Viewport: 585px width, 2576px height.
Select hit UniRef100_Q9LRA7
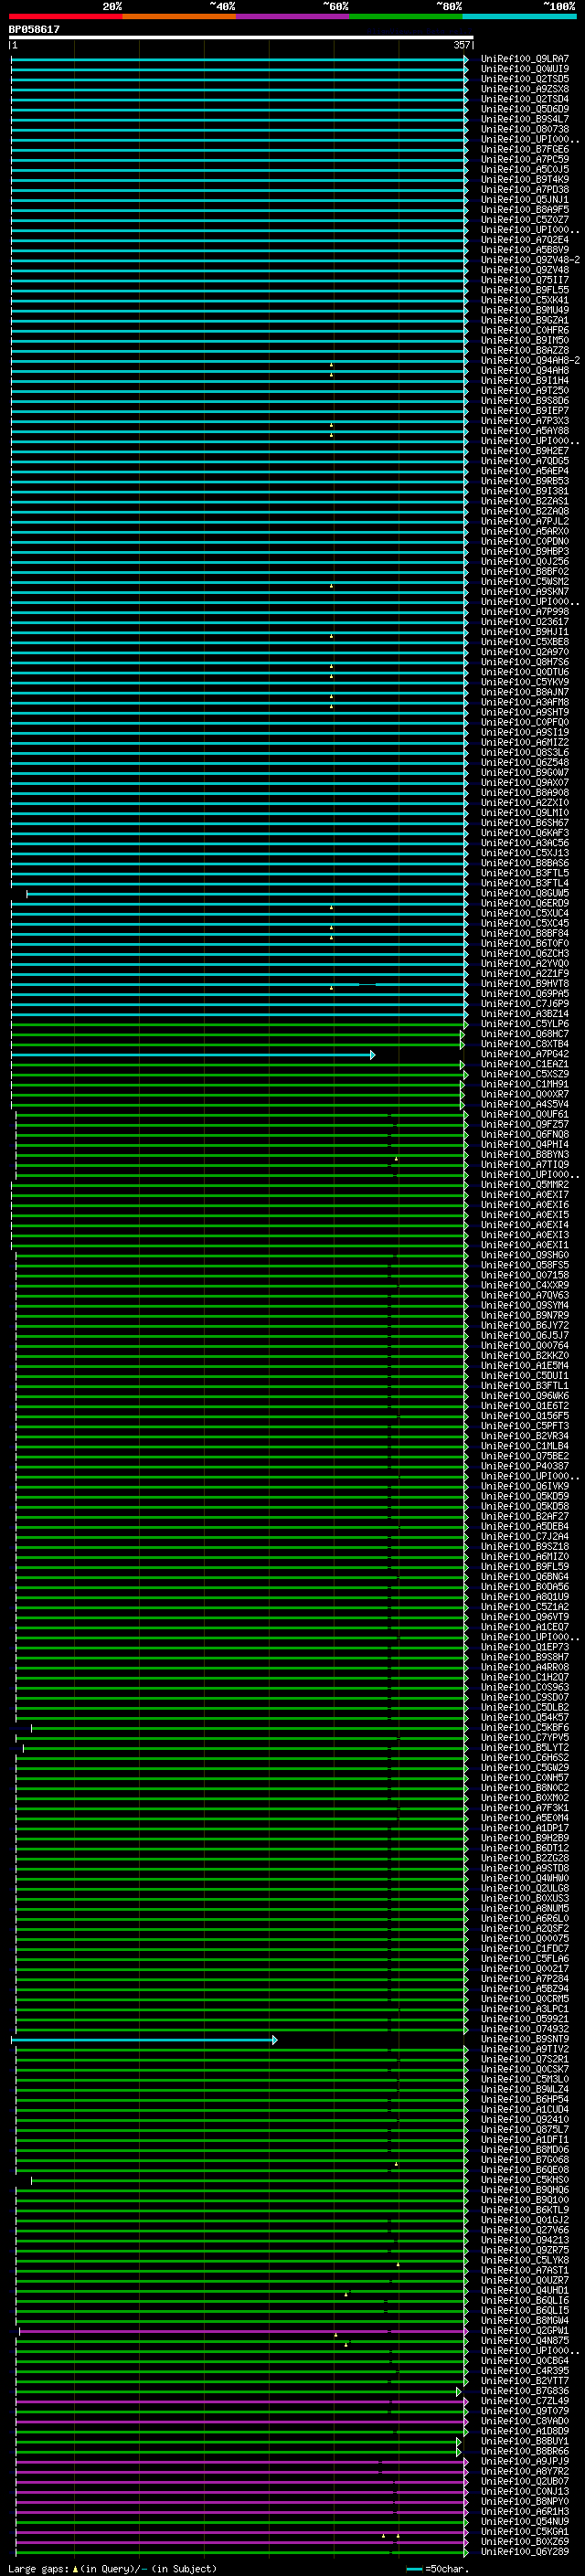click(x=525, y=59)
